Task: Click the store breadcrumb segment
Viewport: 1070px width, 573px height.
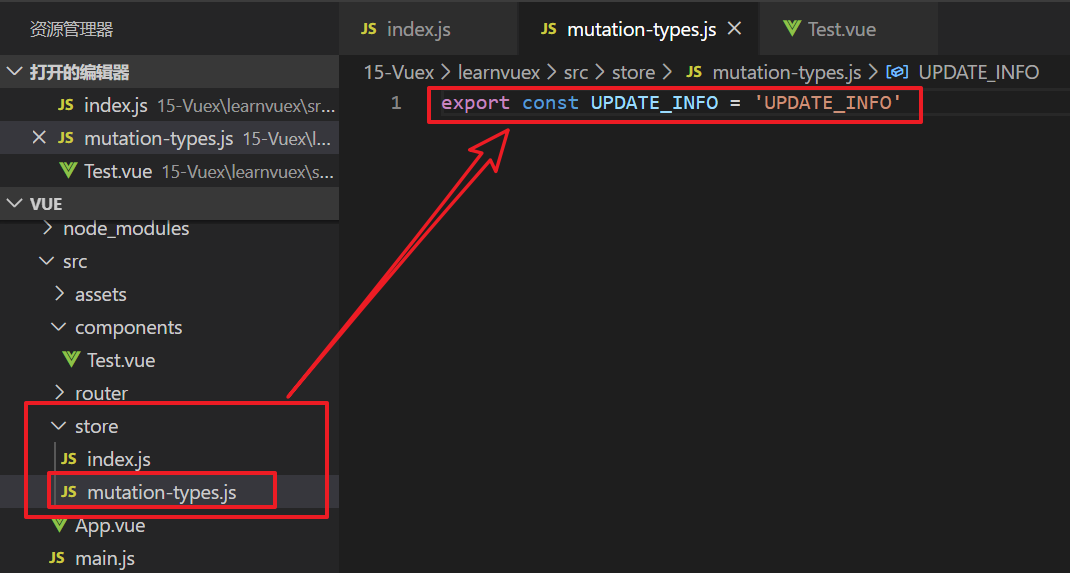Action: pyautogui.click(x=633, y=72)
